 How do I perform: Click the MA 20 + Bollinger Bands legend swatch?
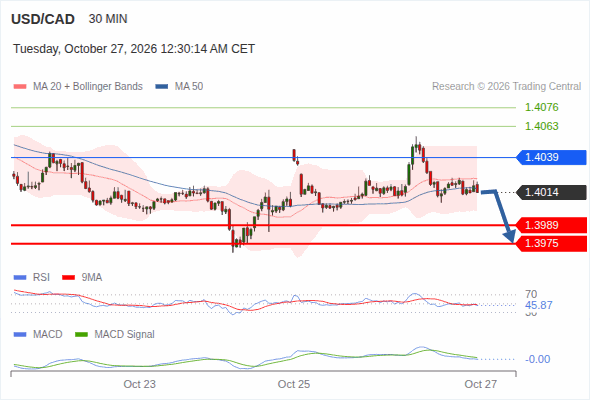click(x=20, y=87)
